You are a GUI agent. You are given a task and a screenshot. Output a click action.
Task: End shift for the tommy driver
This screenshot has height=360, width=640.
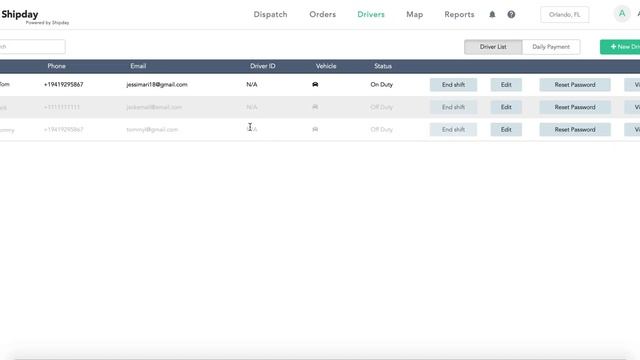(x=453, y=130)
